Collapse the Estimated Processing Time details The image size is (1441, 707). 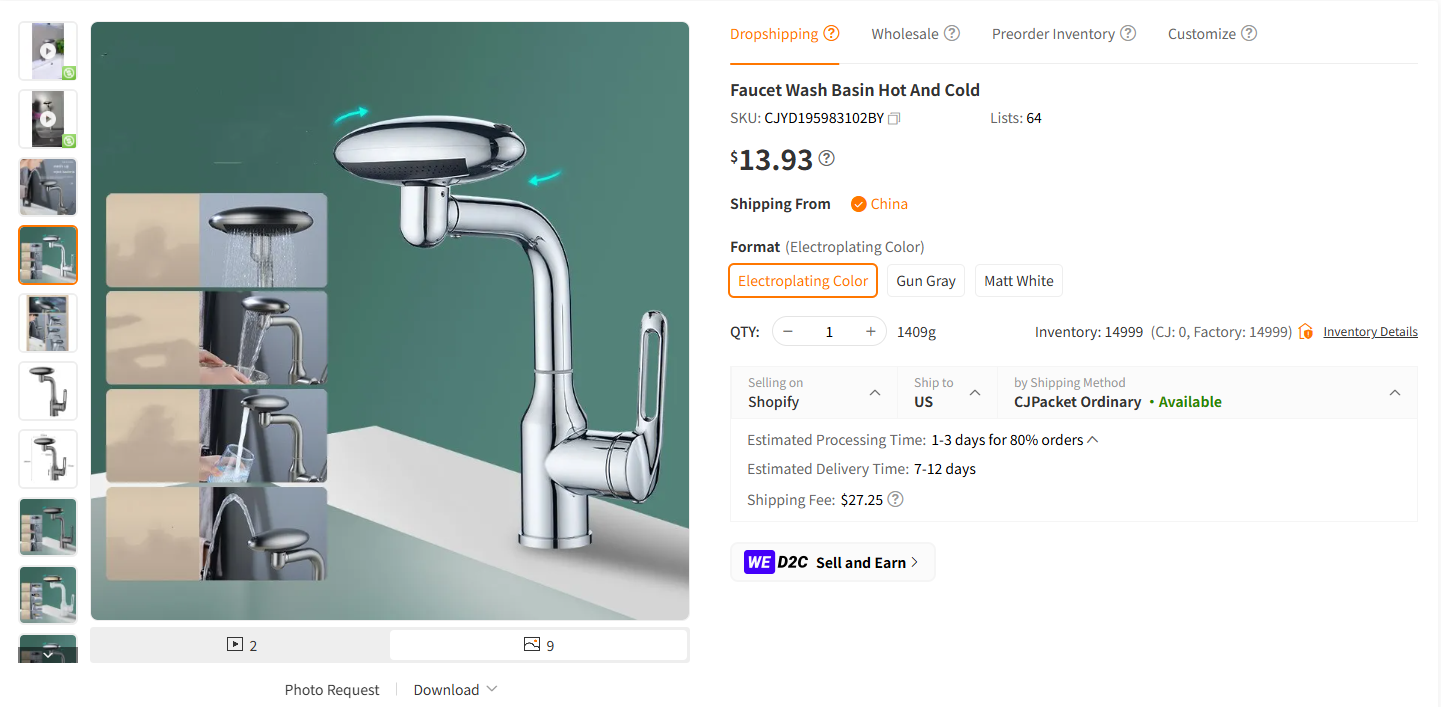tap(1092, 438)
